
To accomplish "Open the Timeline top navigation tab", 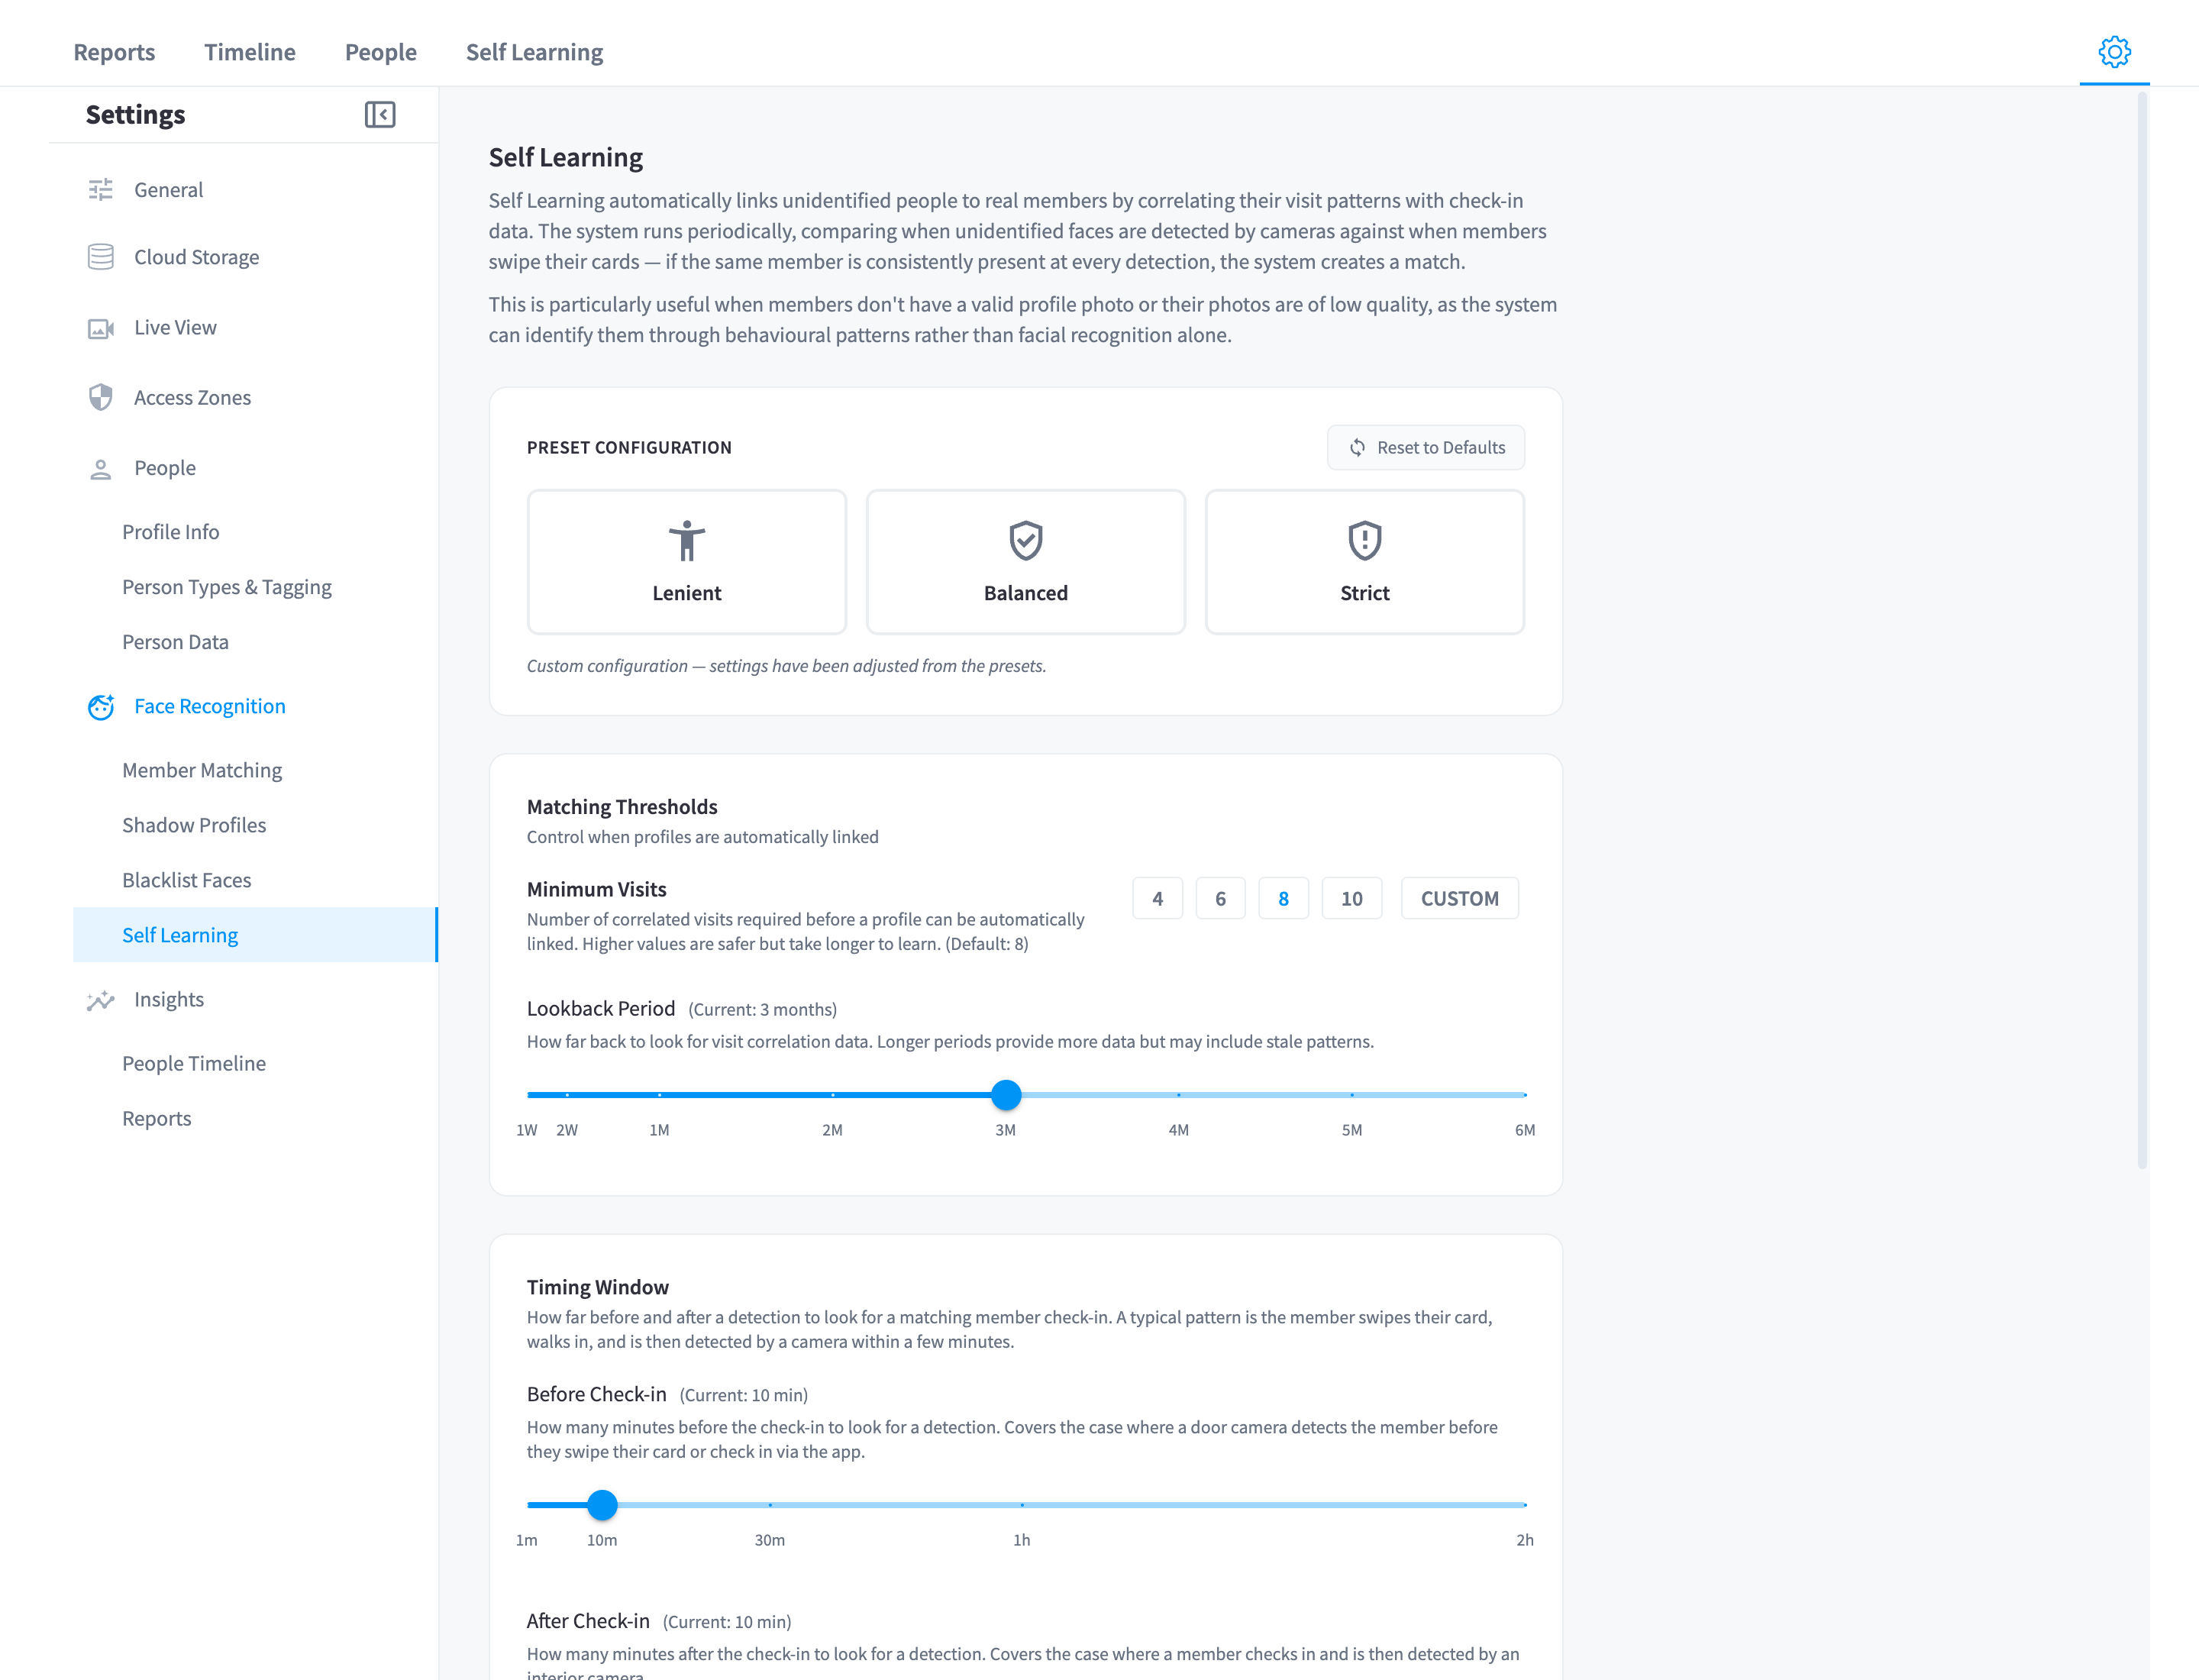I will 250,52.
